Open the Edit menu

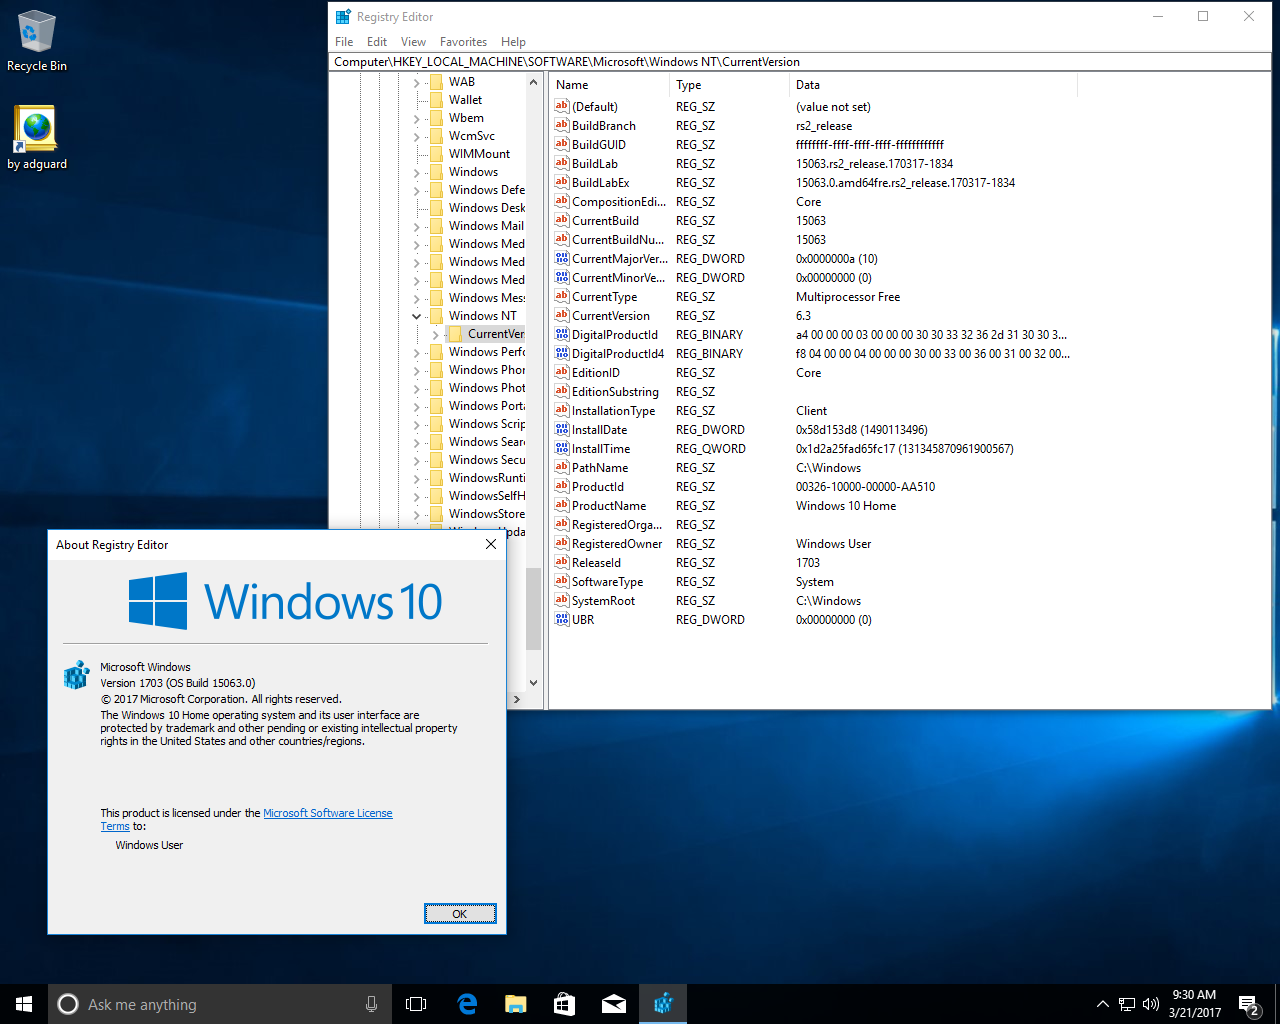[377, 42]
